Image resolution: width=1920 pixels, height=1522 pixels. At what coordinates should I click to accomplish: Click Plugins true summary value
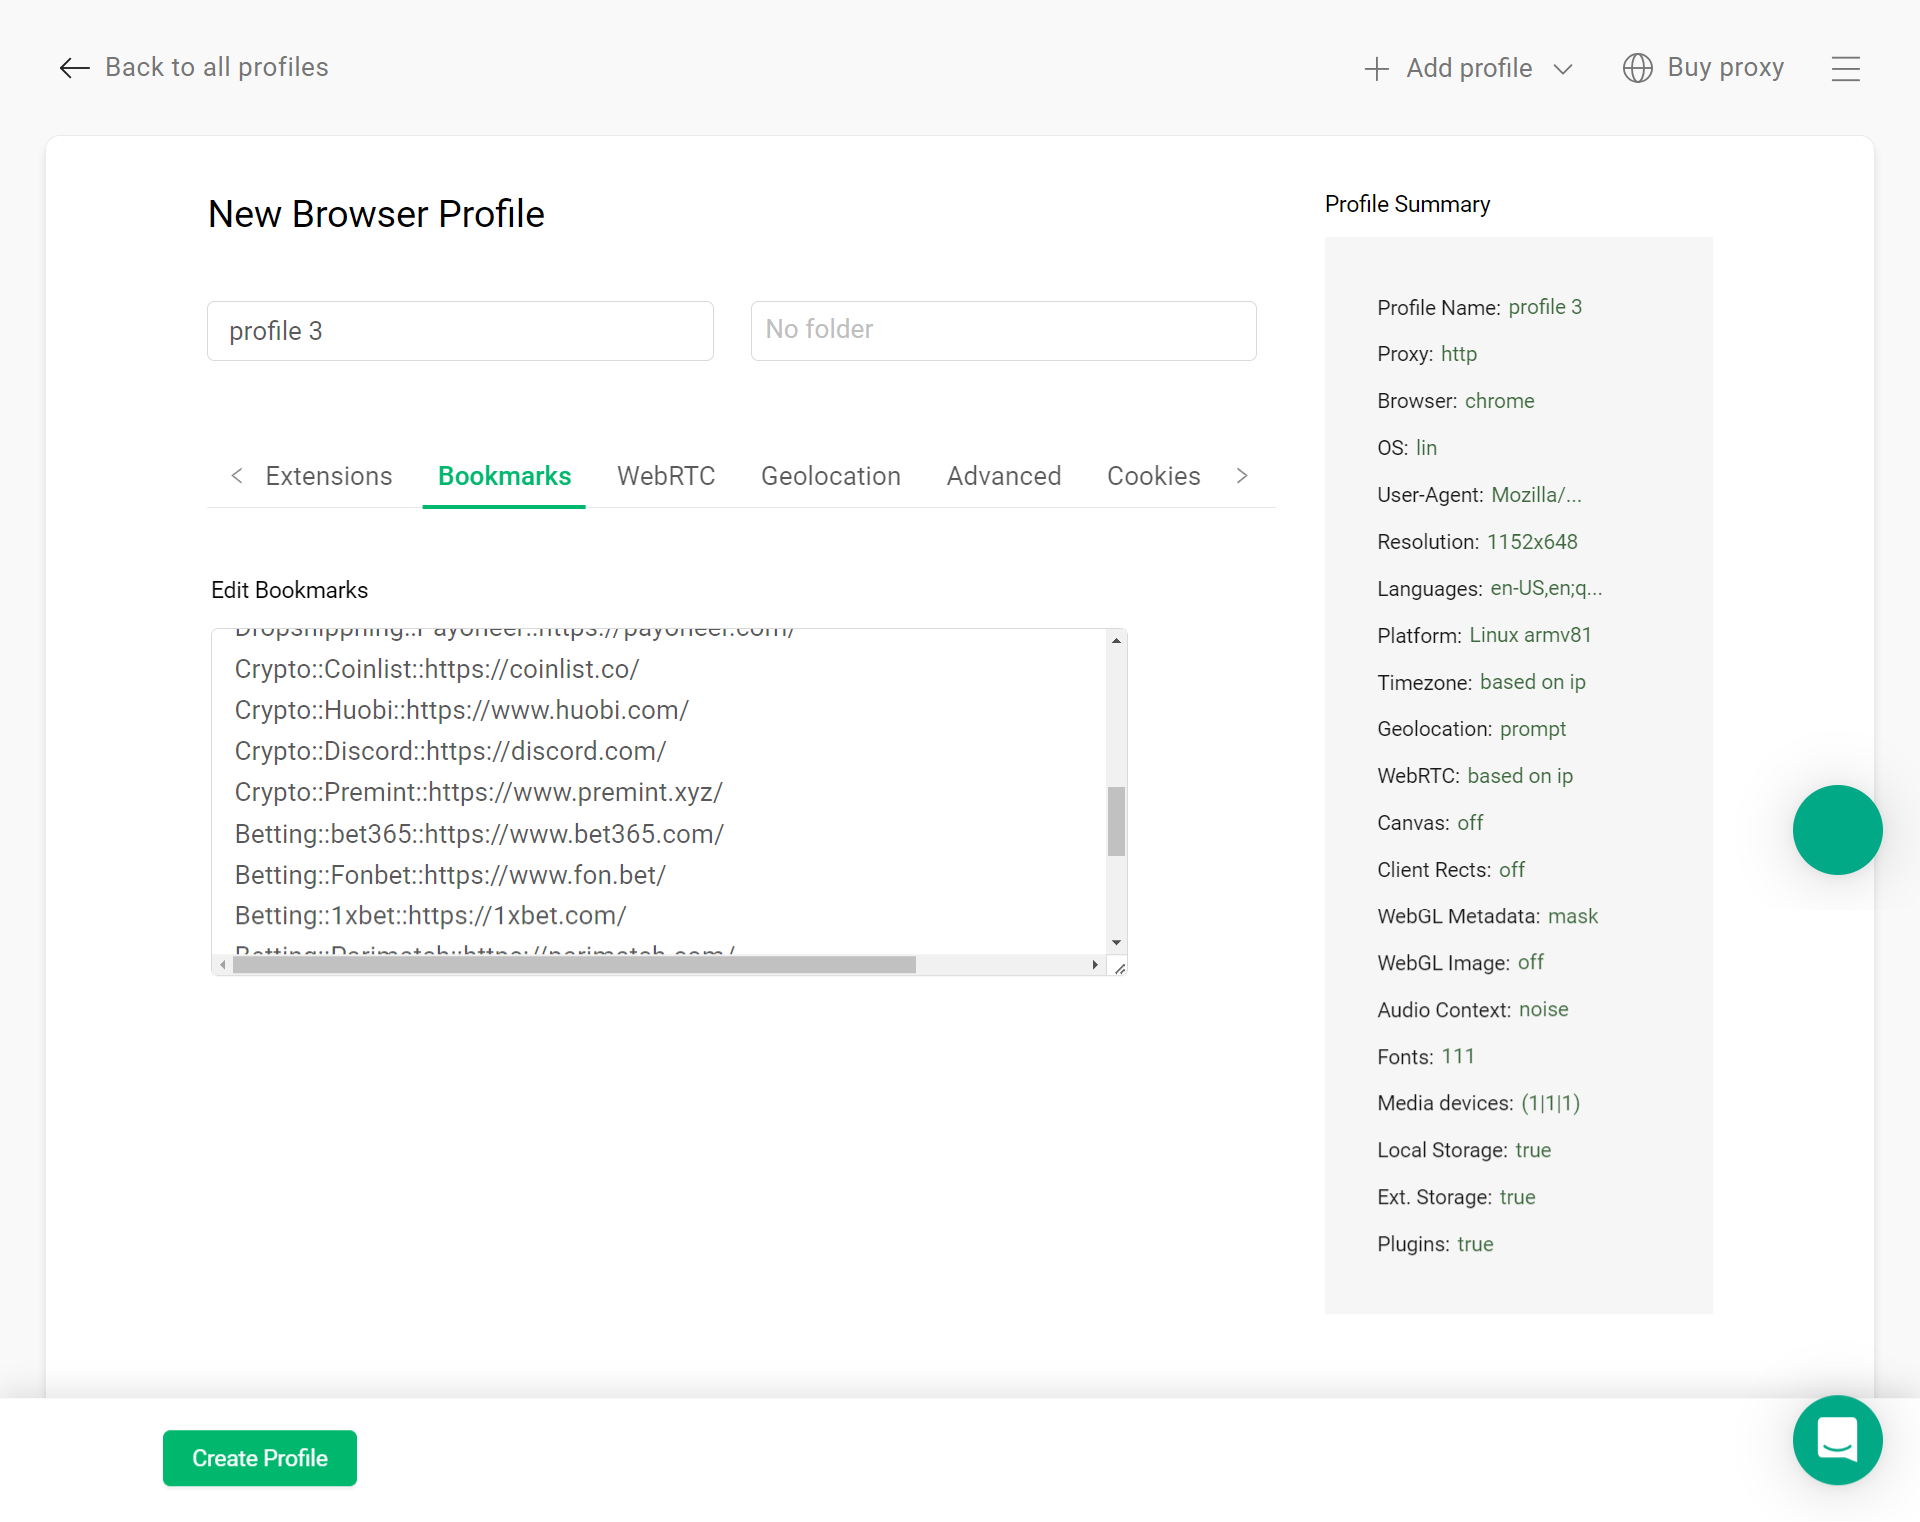(x=1476, y=1244)
